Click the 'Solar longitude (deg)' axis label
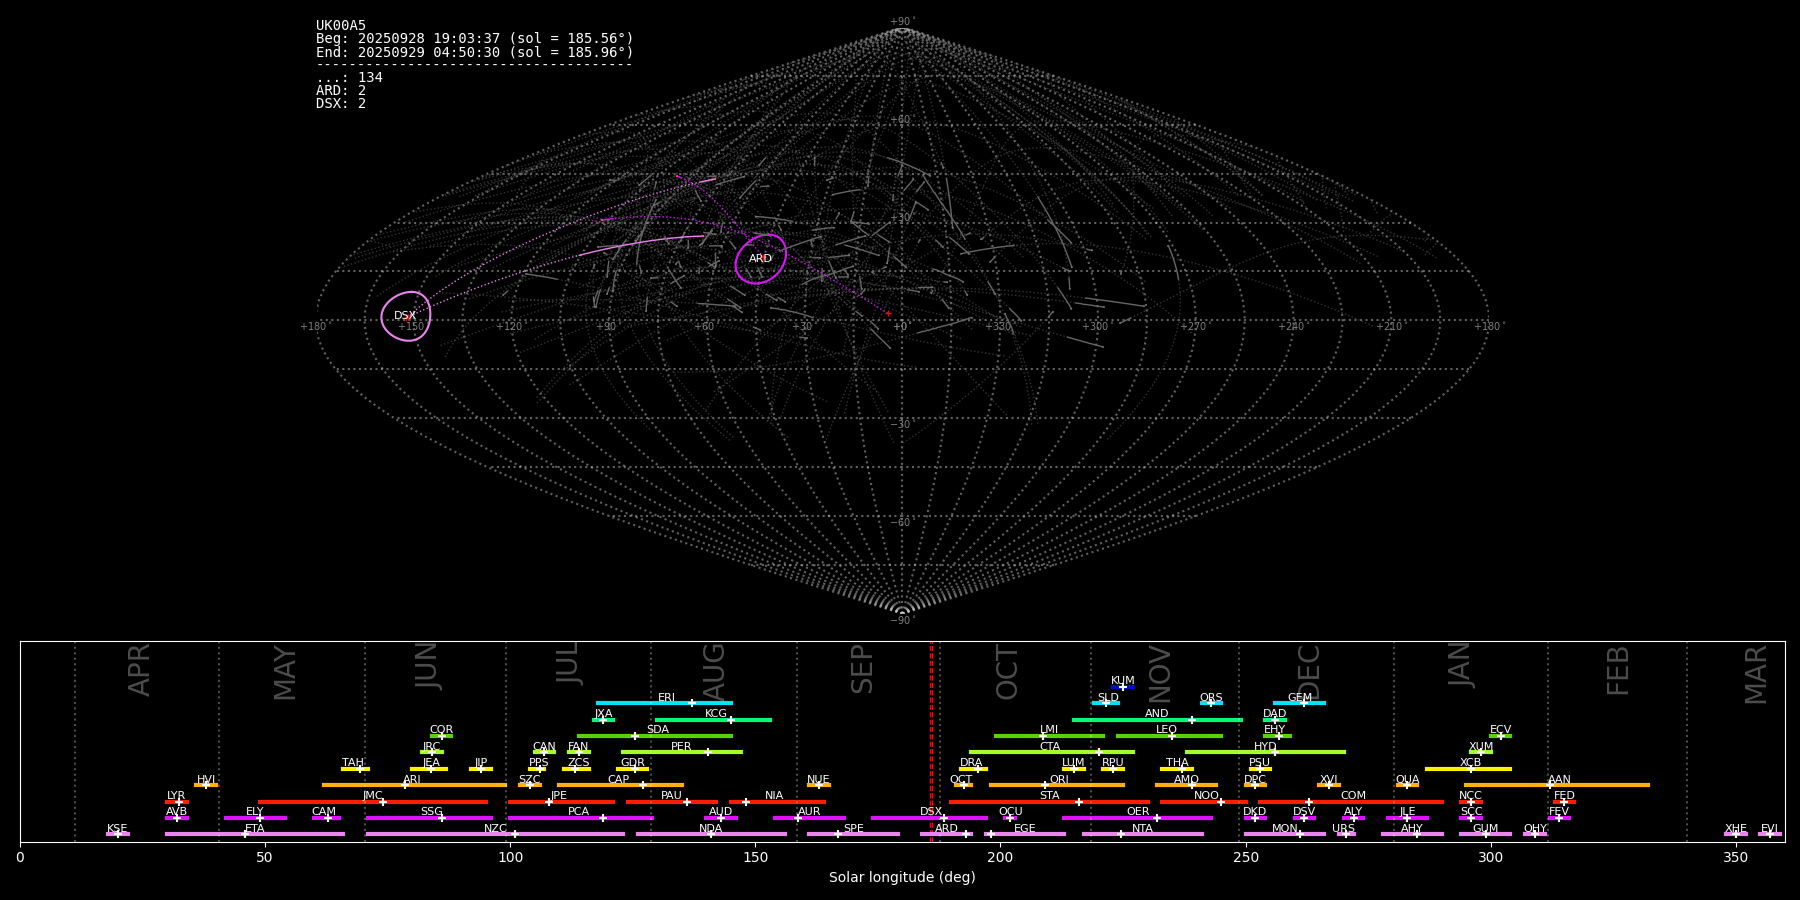The width and height of the screenshot is (1800, 900). tap(902, 878)
